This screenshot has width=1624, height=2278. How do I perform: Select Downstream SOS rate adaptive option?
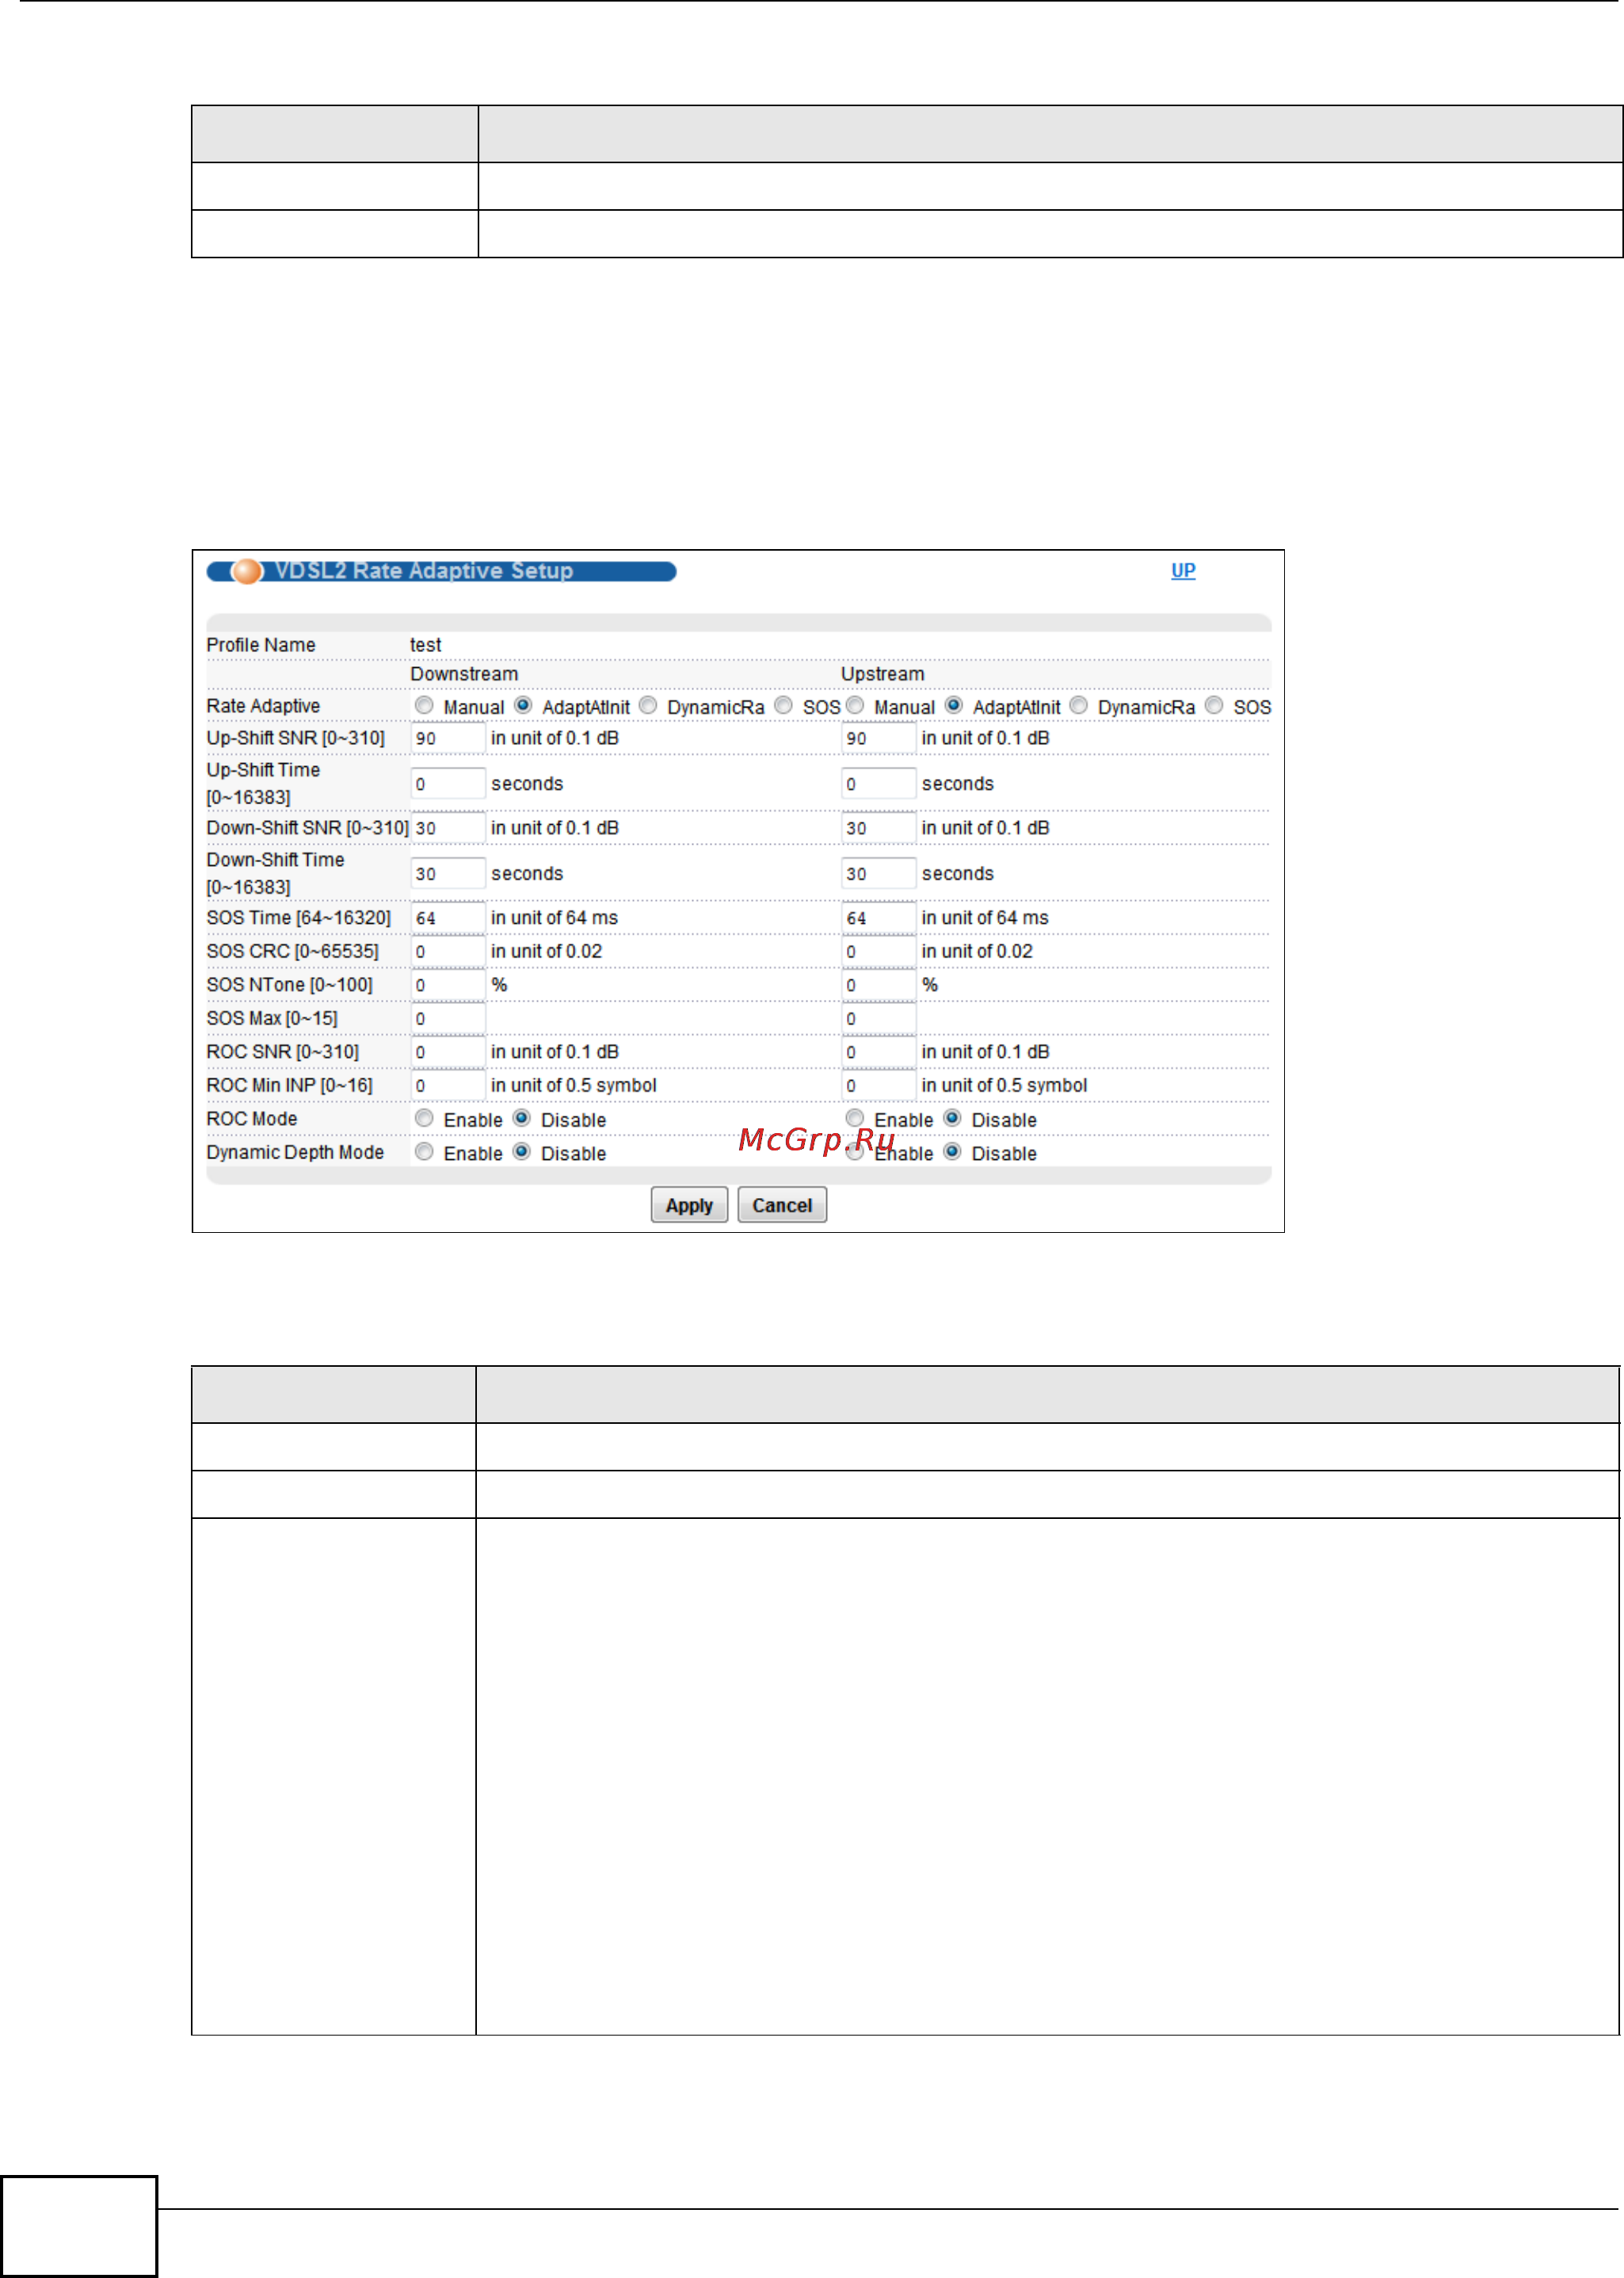coord(784,706)
